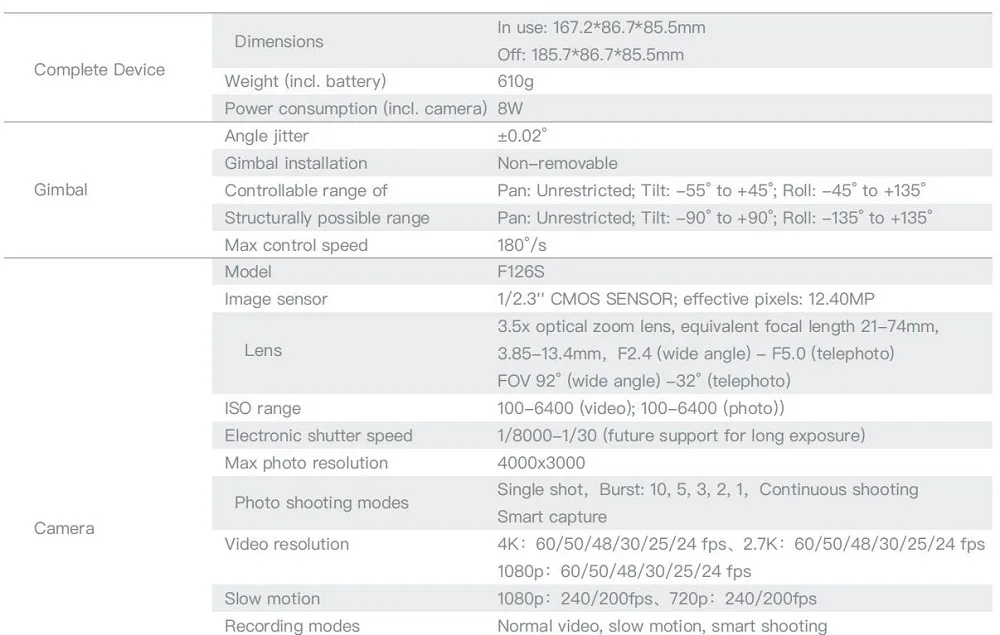Click the ISO range label
This screenshot has width=1000, height=635.
click(x=262, y=408)
